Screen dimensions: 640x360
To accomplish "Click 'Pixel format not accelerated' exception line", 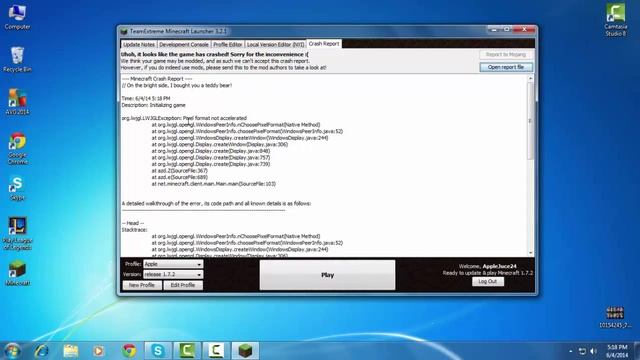I will (x=184, y=118).
